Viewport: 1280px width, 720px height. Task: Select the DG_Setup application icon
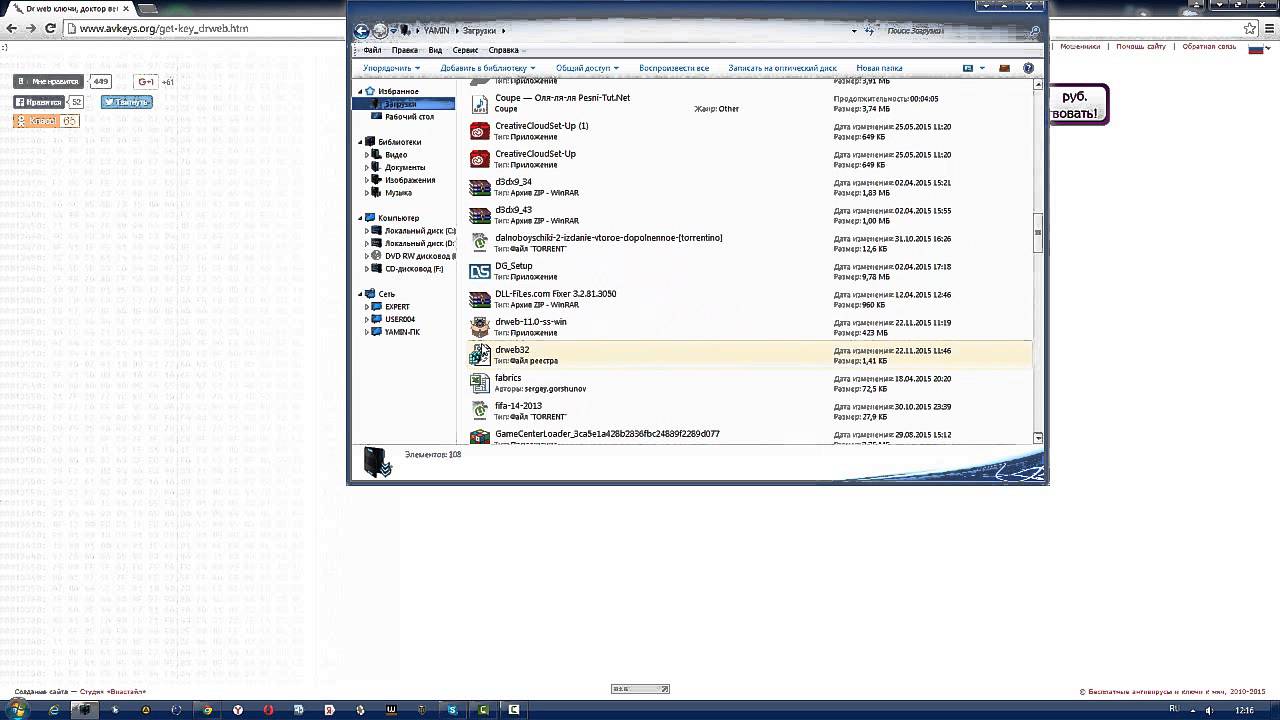[480, 271]
